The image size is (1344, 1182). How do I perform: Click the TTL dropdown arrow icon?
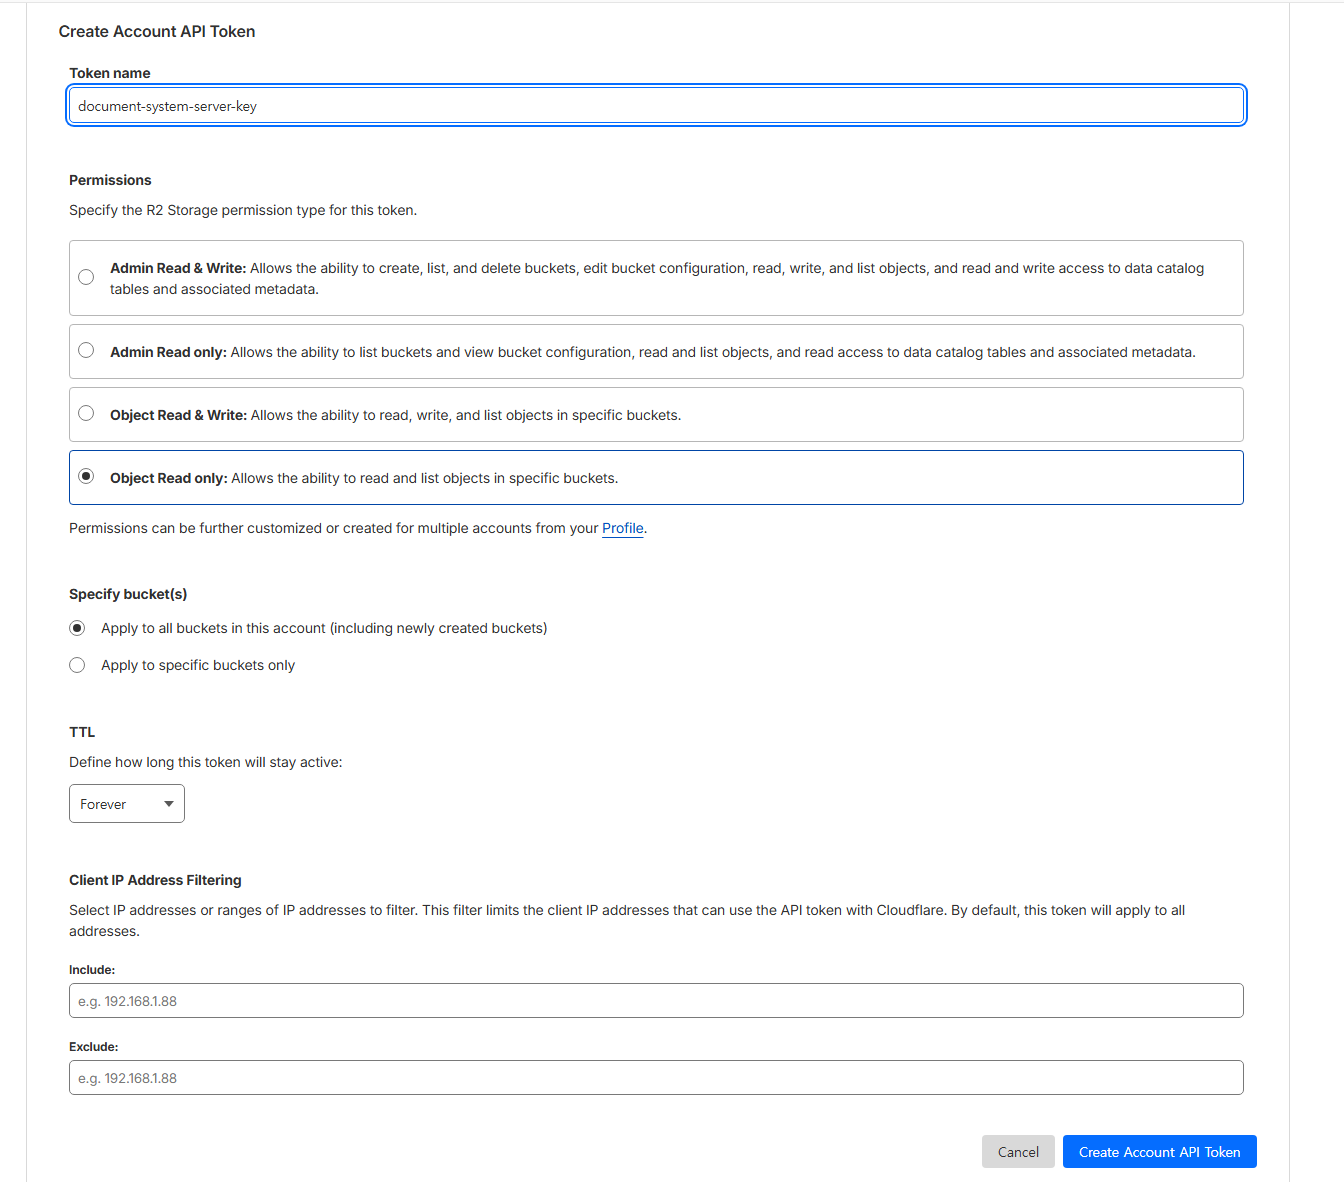pyautogui.click(x=169, y=804)
